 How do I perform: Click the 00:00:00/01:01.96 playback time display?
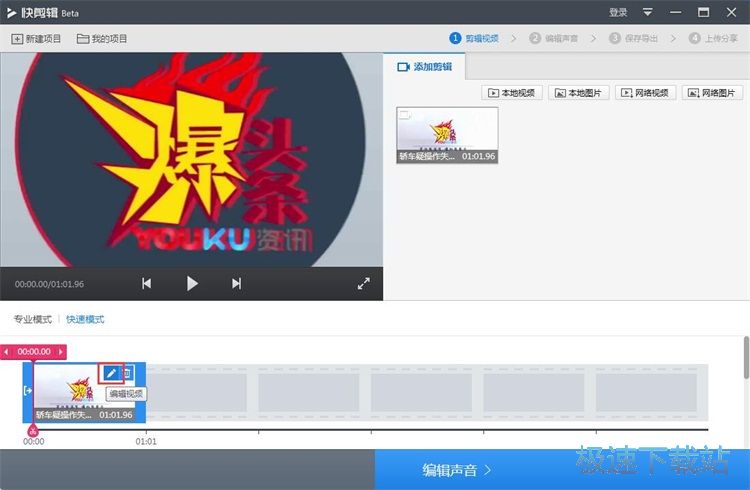tap(49, 284)
